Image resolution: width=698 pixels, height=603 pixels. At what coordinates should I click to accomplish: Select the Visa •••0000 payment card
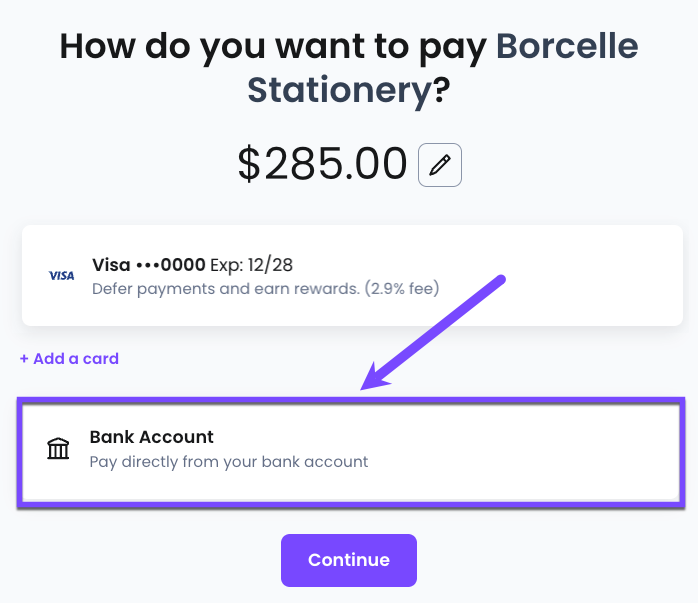pyautogui.click(x=352, y=275)
